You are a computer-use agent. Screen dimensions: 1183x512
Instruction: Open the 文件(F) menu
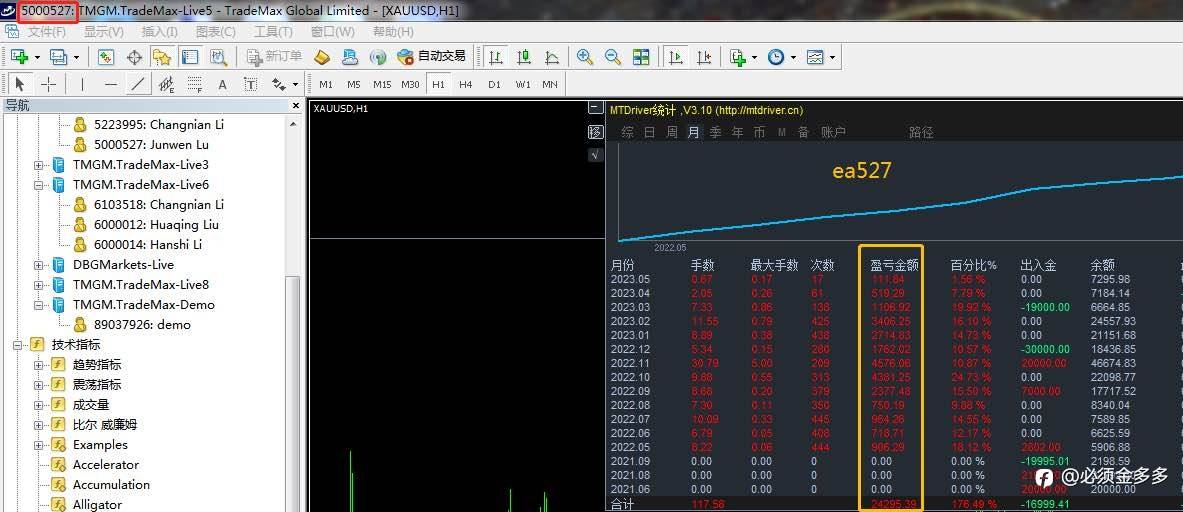click(x=47, y=32)
